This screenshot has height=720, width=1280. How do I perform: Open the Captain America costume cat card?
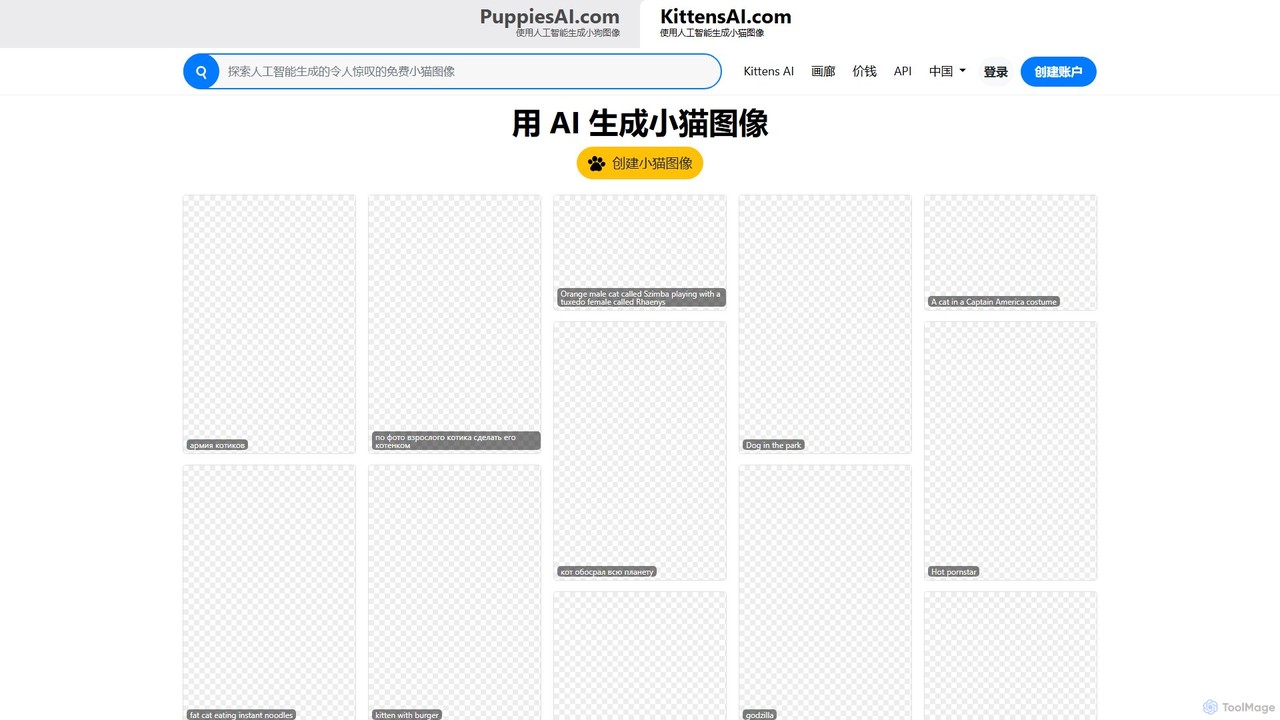(x=1011, y=252)
